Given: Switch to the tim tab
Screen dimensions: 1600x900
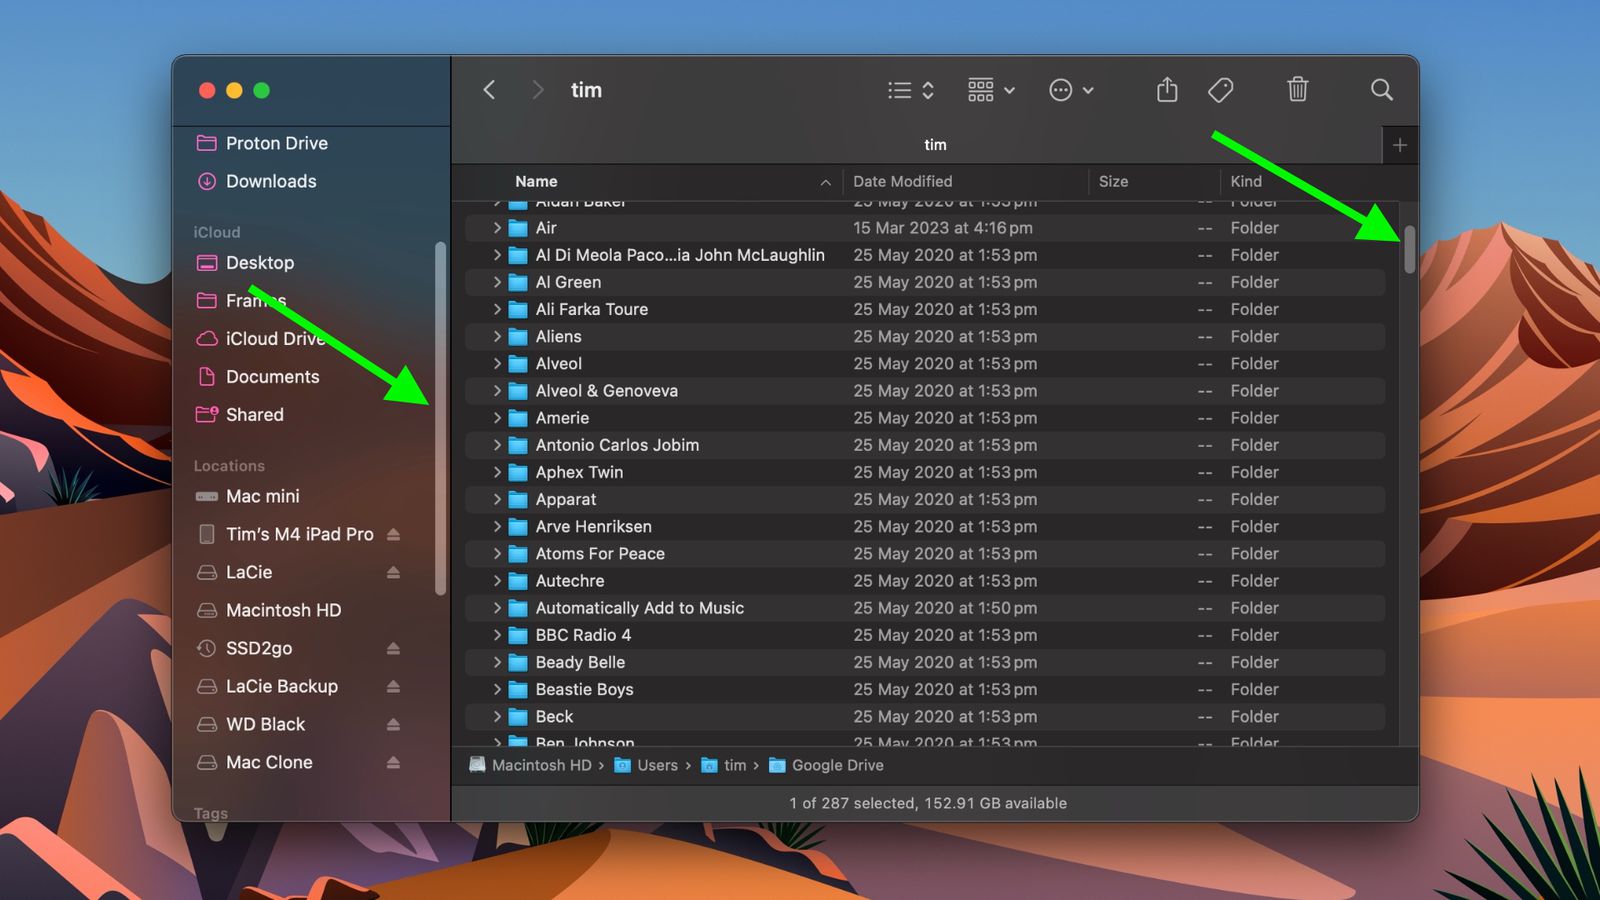Looking at the screenshot, I should click(934, 144).
